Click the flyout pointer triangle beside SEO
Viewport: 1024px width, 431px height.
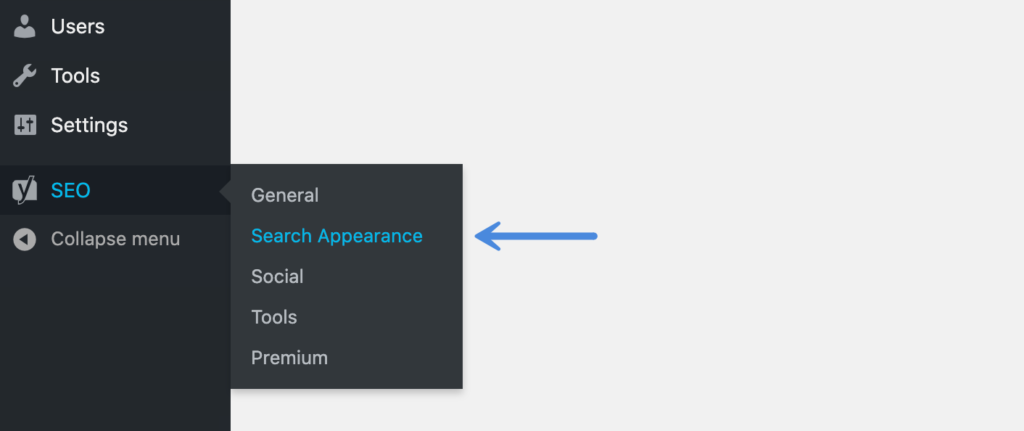coord(225,191)
